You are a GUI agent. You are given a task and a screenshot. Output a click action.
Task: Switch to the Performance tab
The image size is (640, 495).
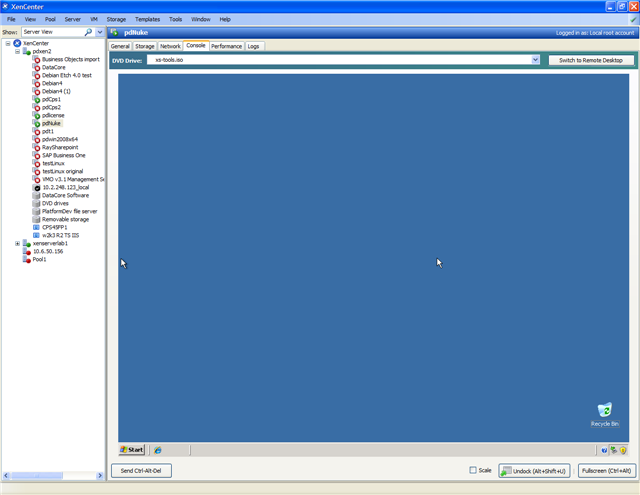coord(226,46)
